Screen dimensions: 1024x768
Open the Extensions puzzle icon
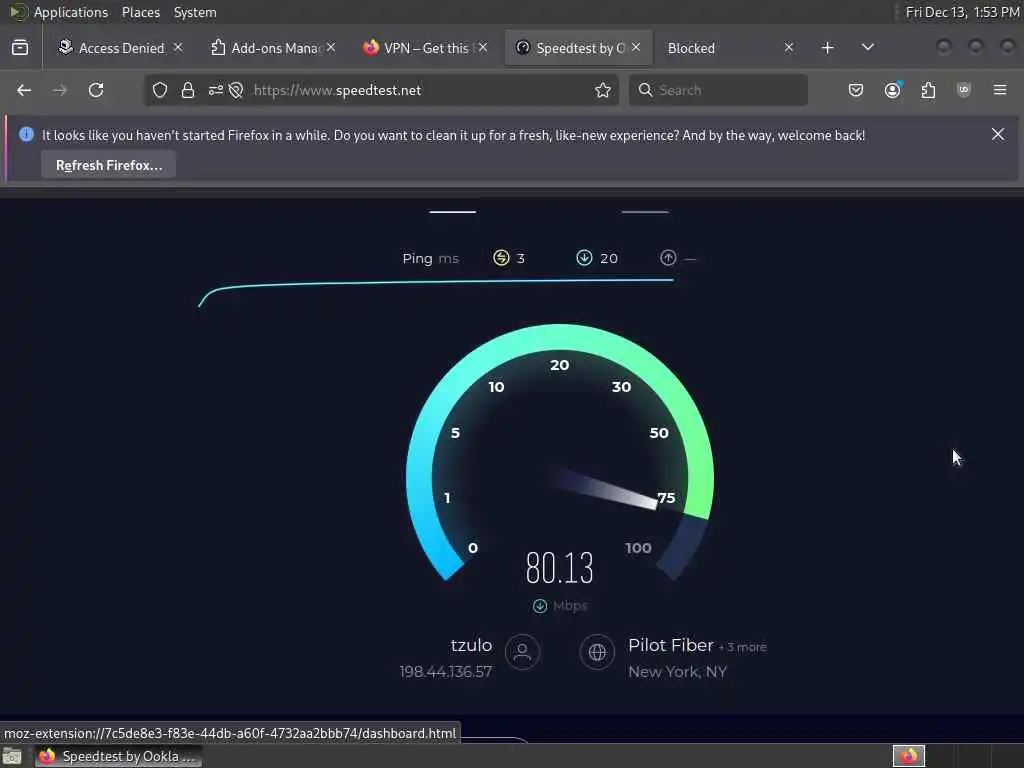928,90
